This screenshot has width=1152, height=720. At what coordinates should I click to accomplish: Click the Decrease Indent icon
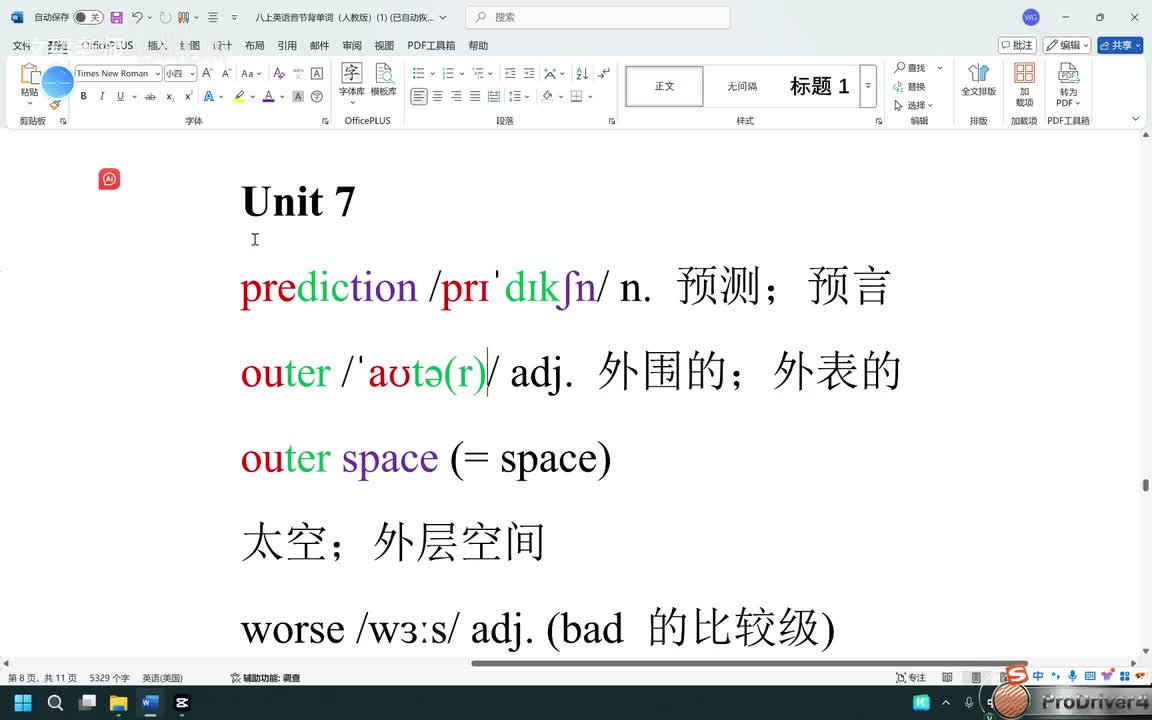[x=510, y=73]
